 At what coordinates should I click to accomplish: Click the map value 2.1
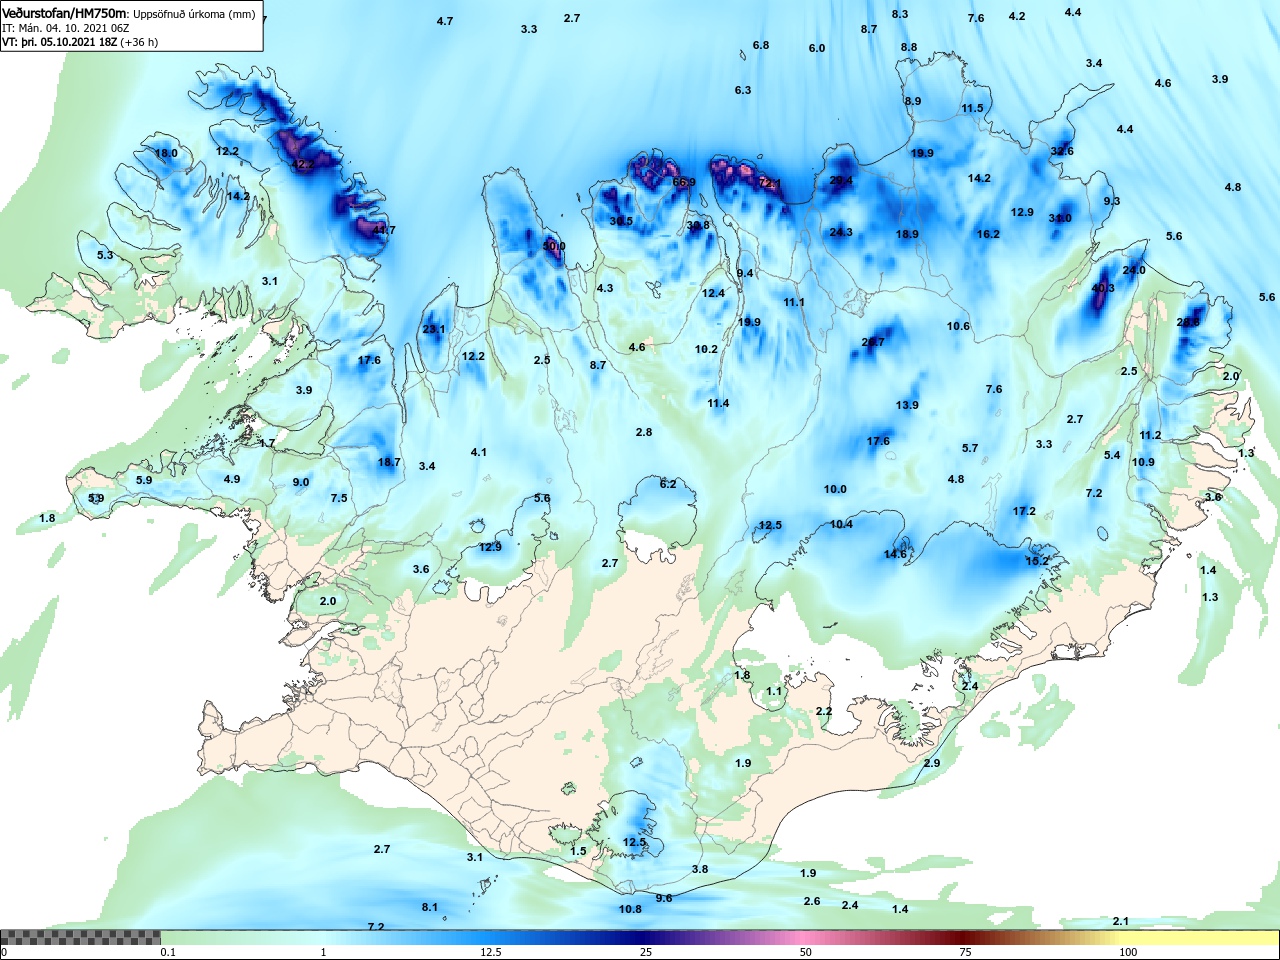1121,921
